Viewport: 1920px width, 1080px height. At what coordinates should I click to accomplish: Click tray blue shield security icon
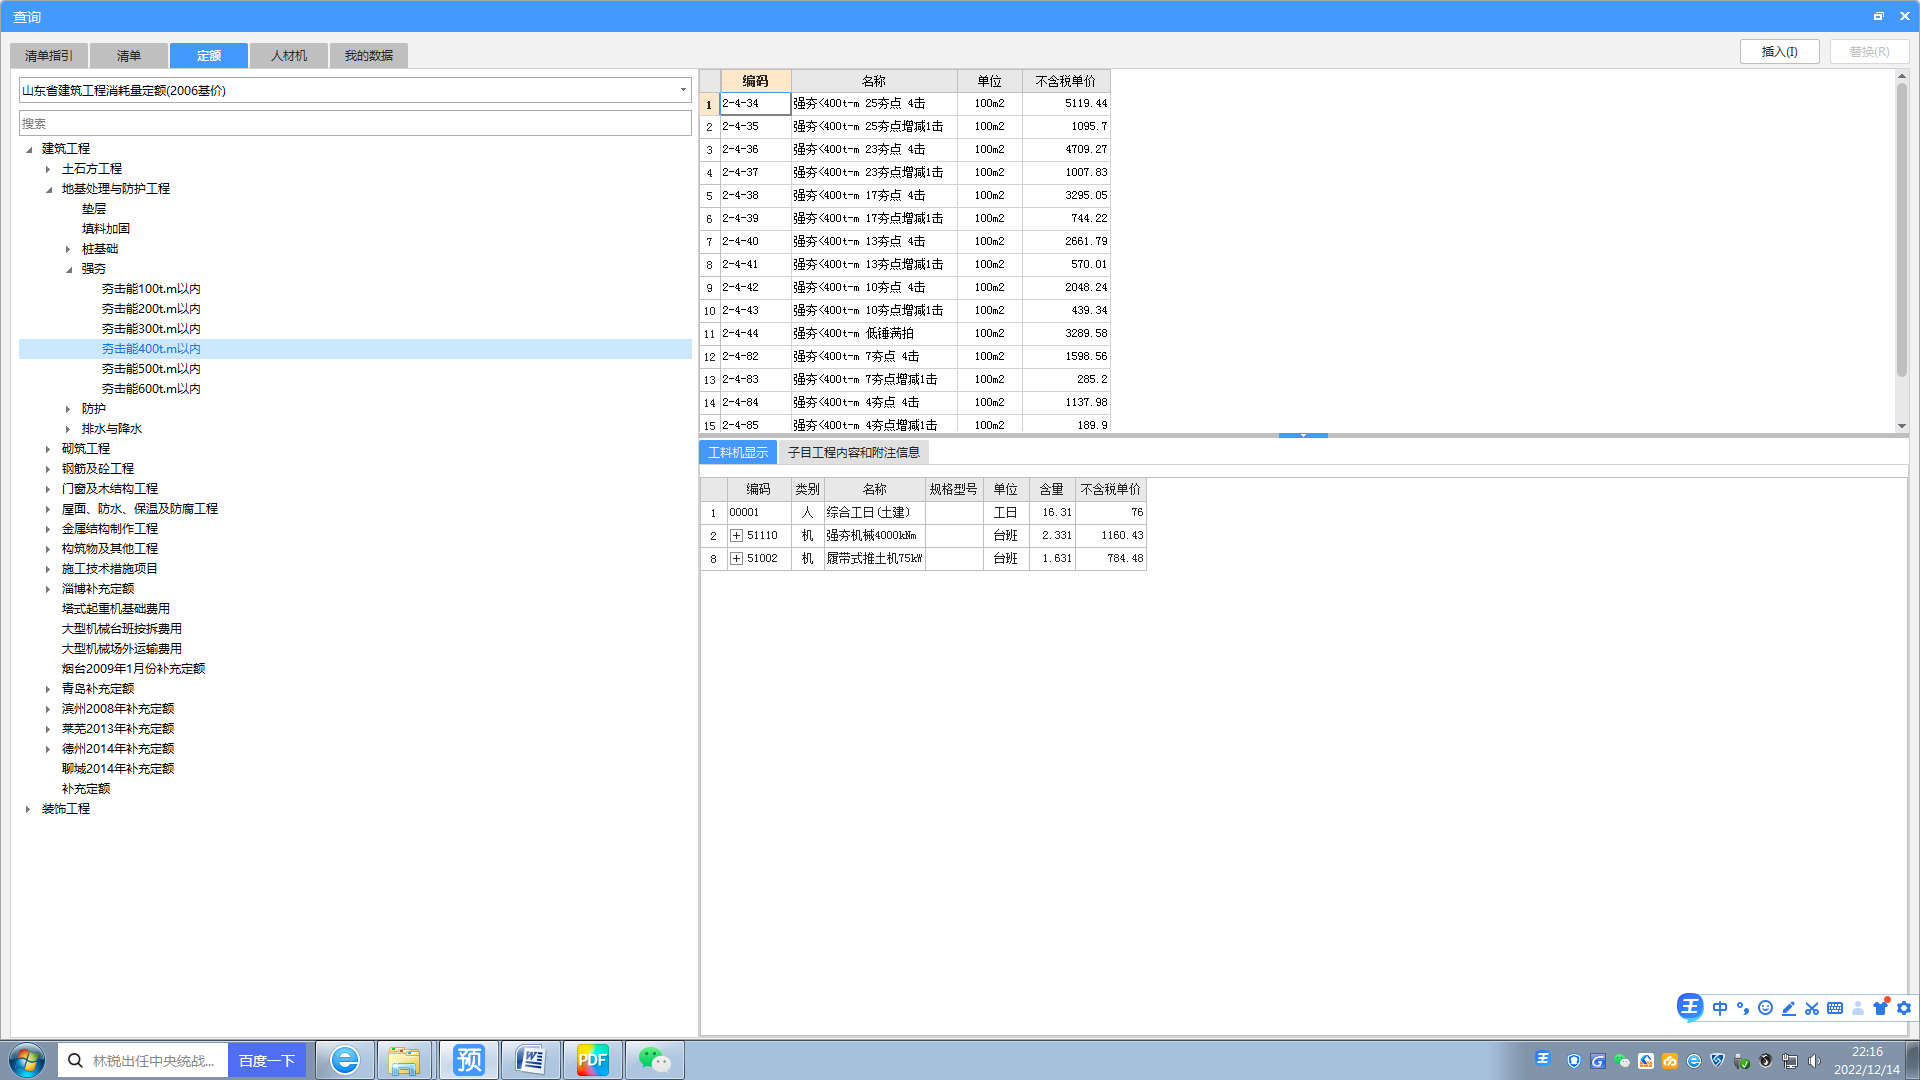point(1574,1061)
